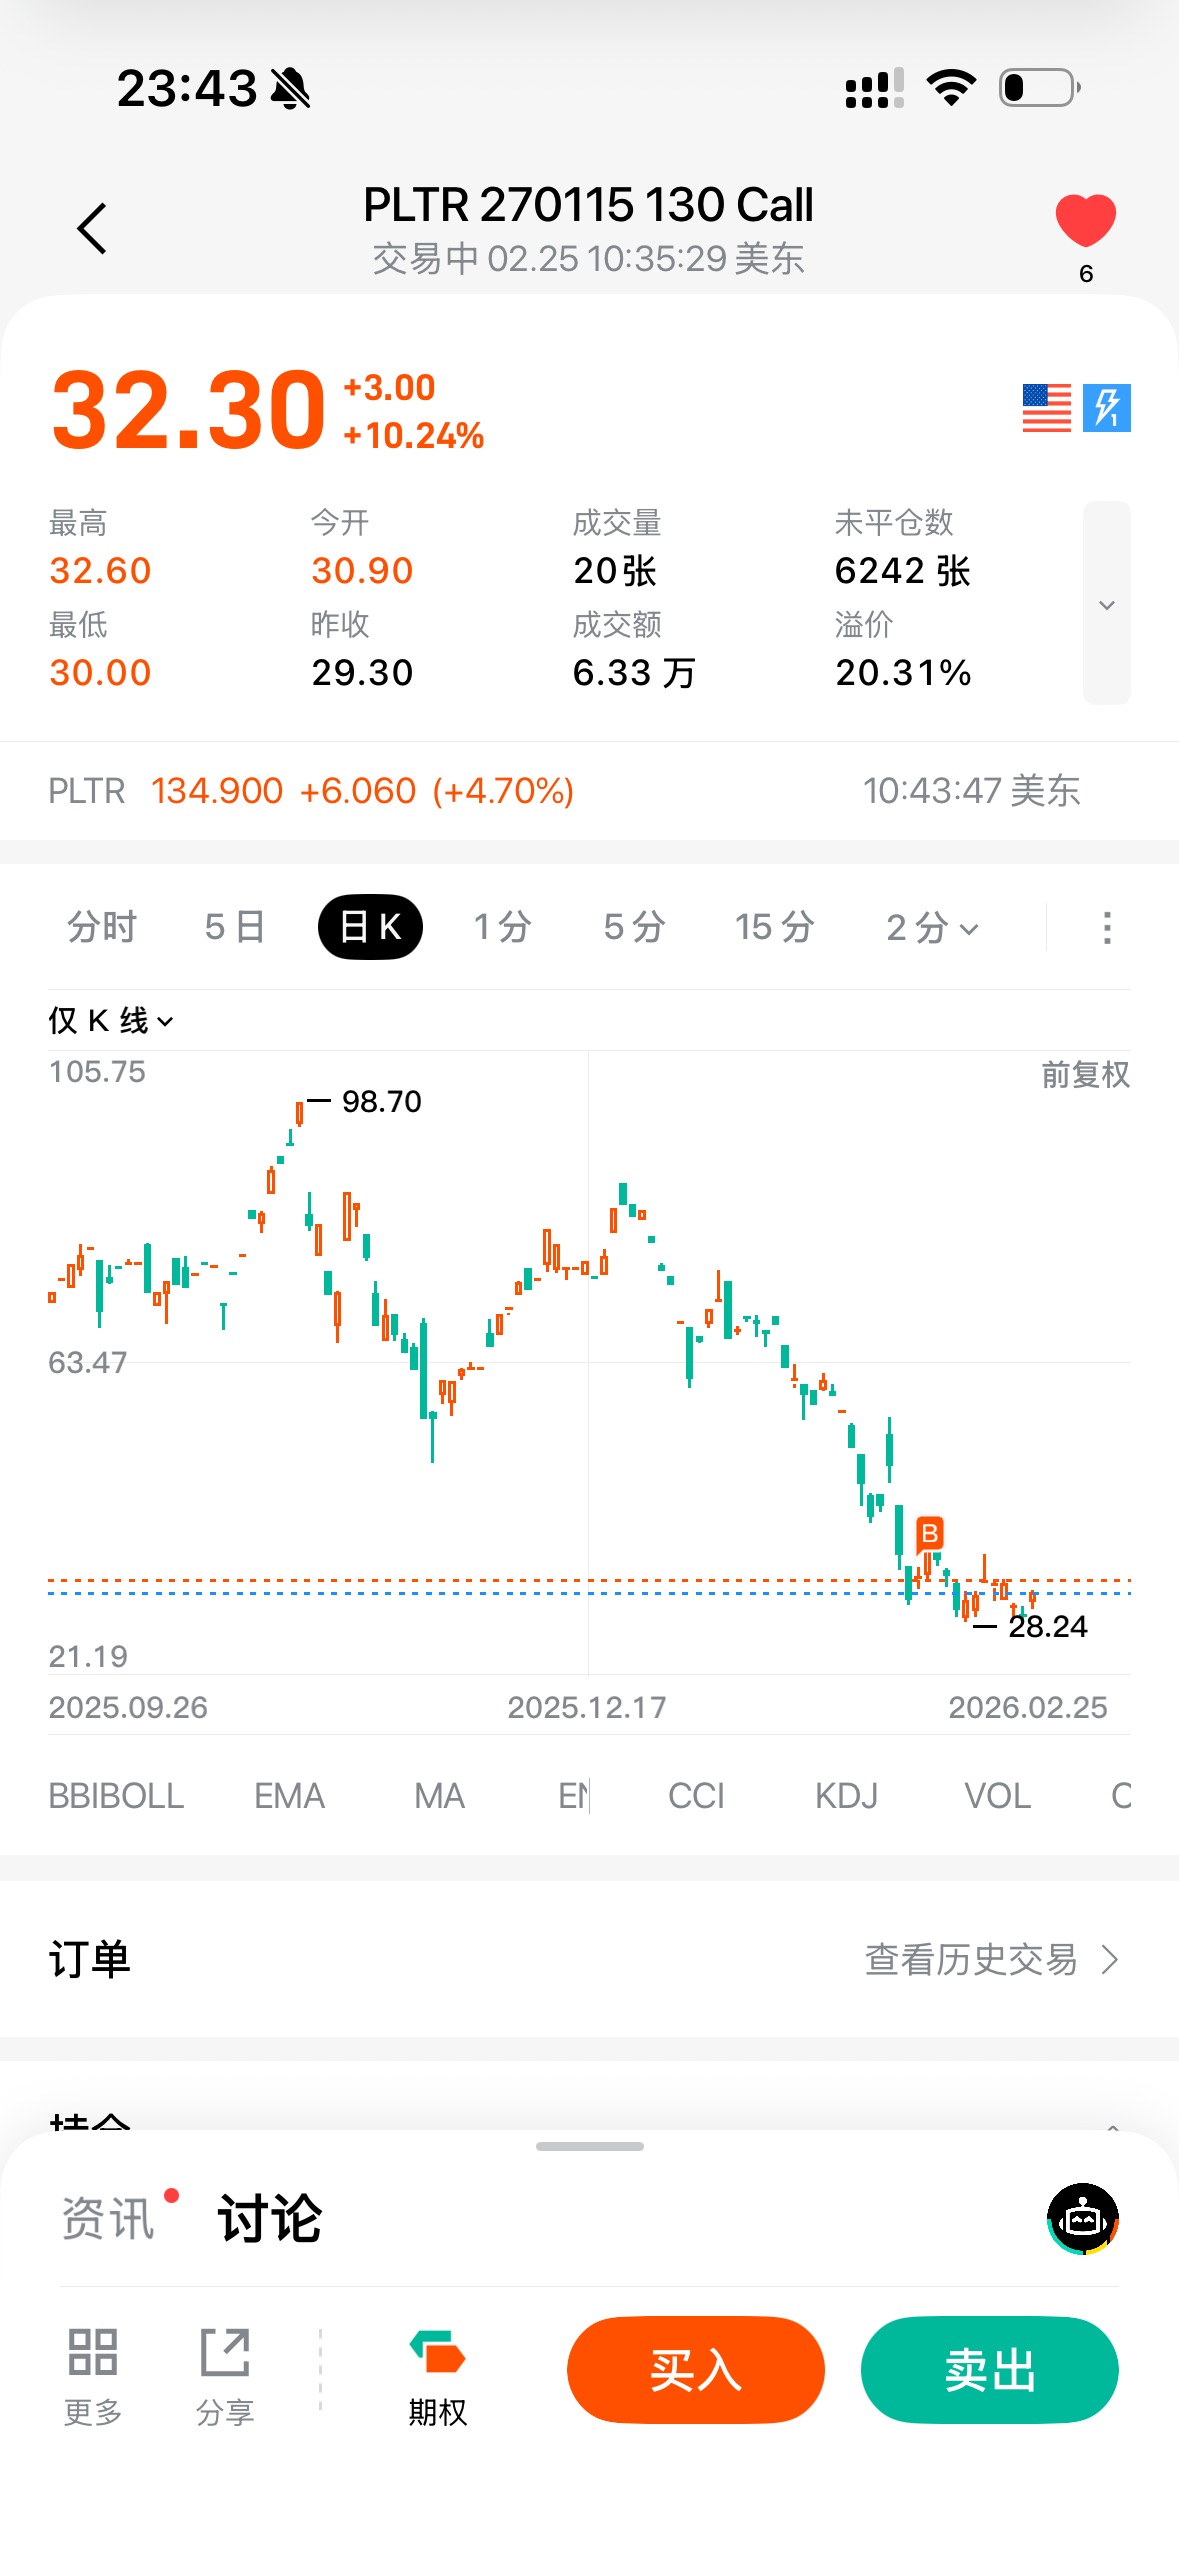Tap the blue lightning bolt icon
The image size is (1179, 2556).
click(1106, 408)
